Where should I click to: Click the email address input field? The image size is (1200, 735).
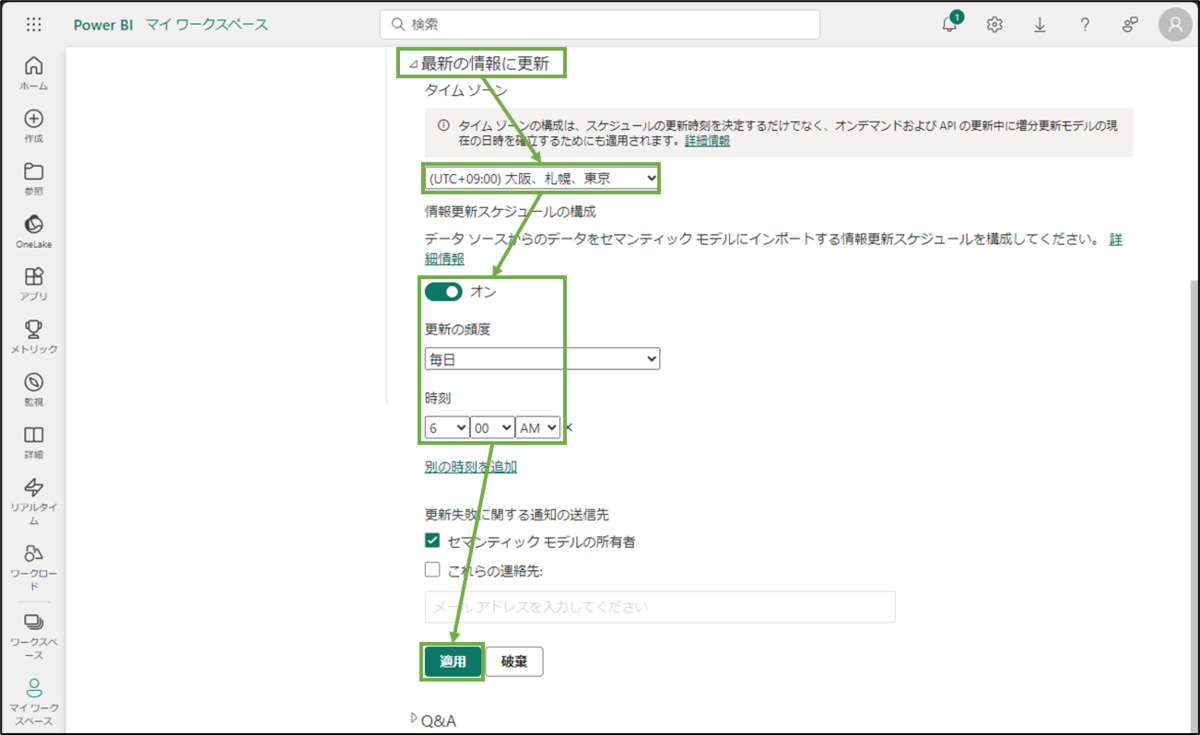(660, 607)
